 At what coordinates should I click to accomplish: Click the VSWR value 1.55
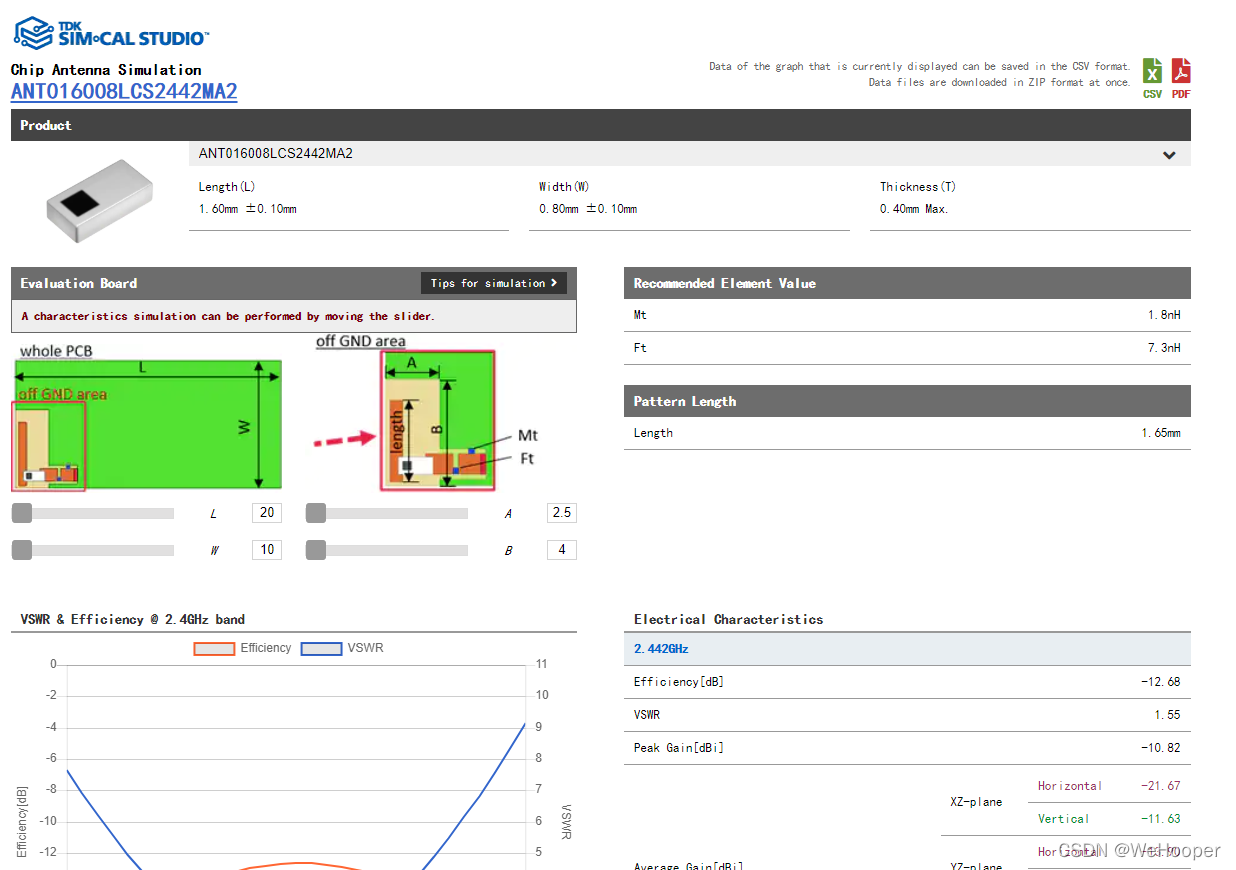[1166, 715]
